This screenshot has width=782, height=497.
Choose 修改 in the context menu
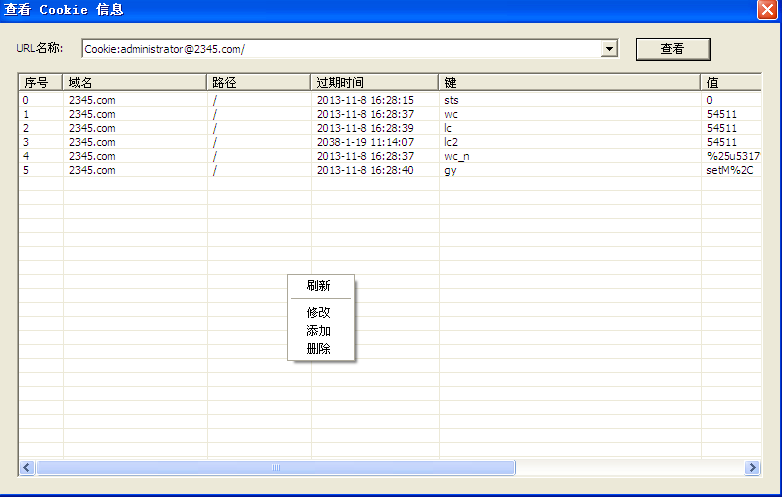click(x=319, y=313)
